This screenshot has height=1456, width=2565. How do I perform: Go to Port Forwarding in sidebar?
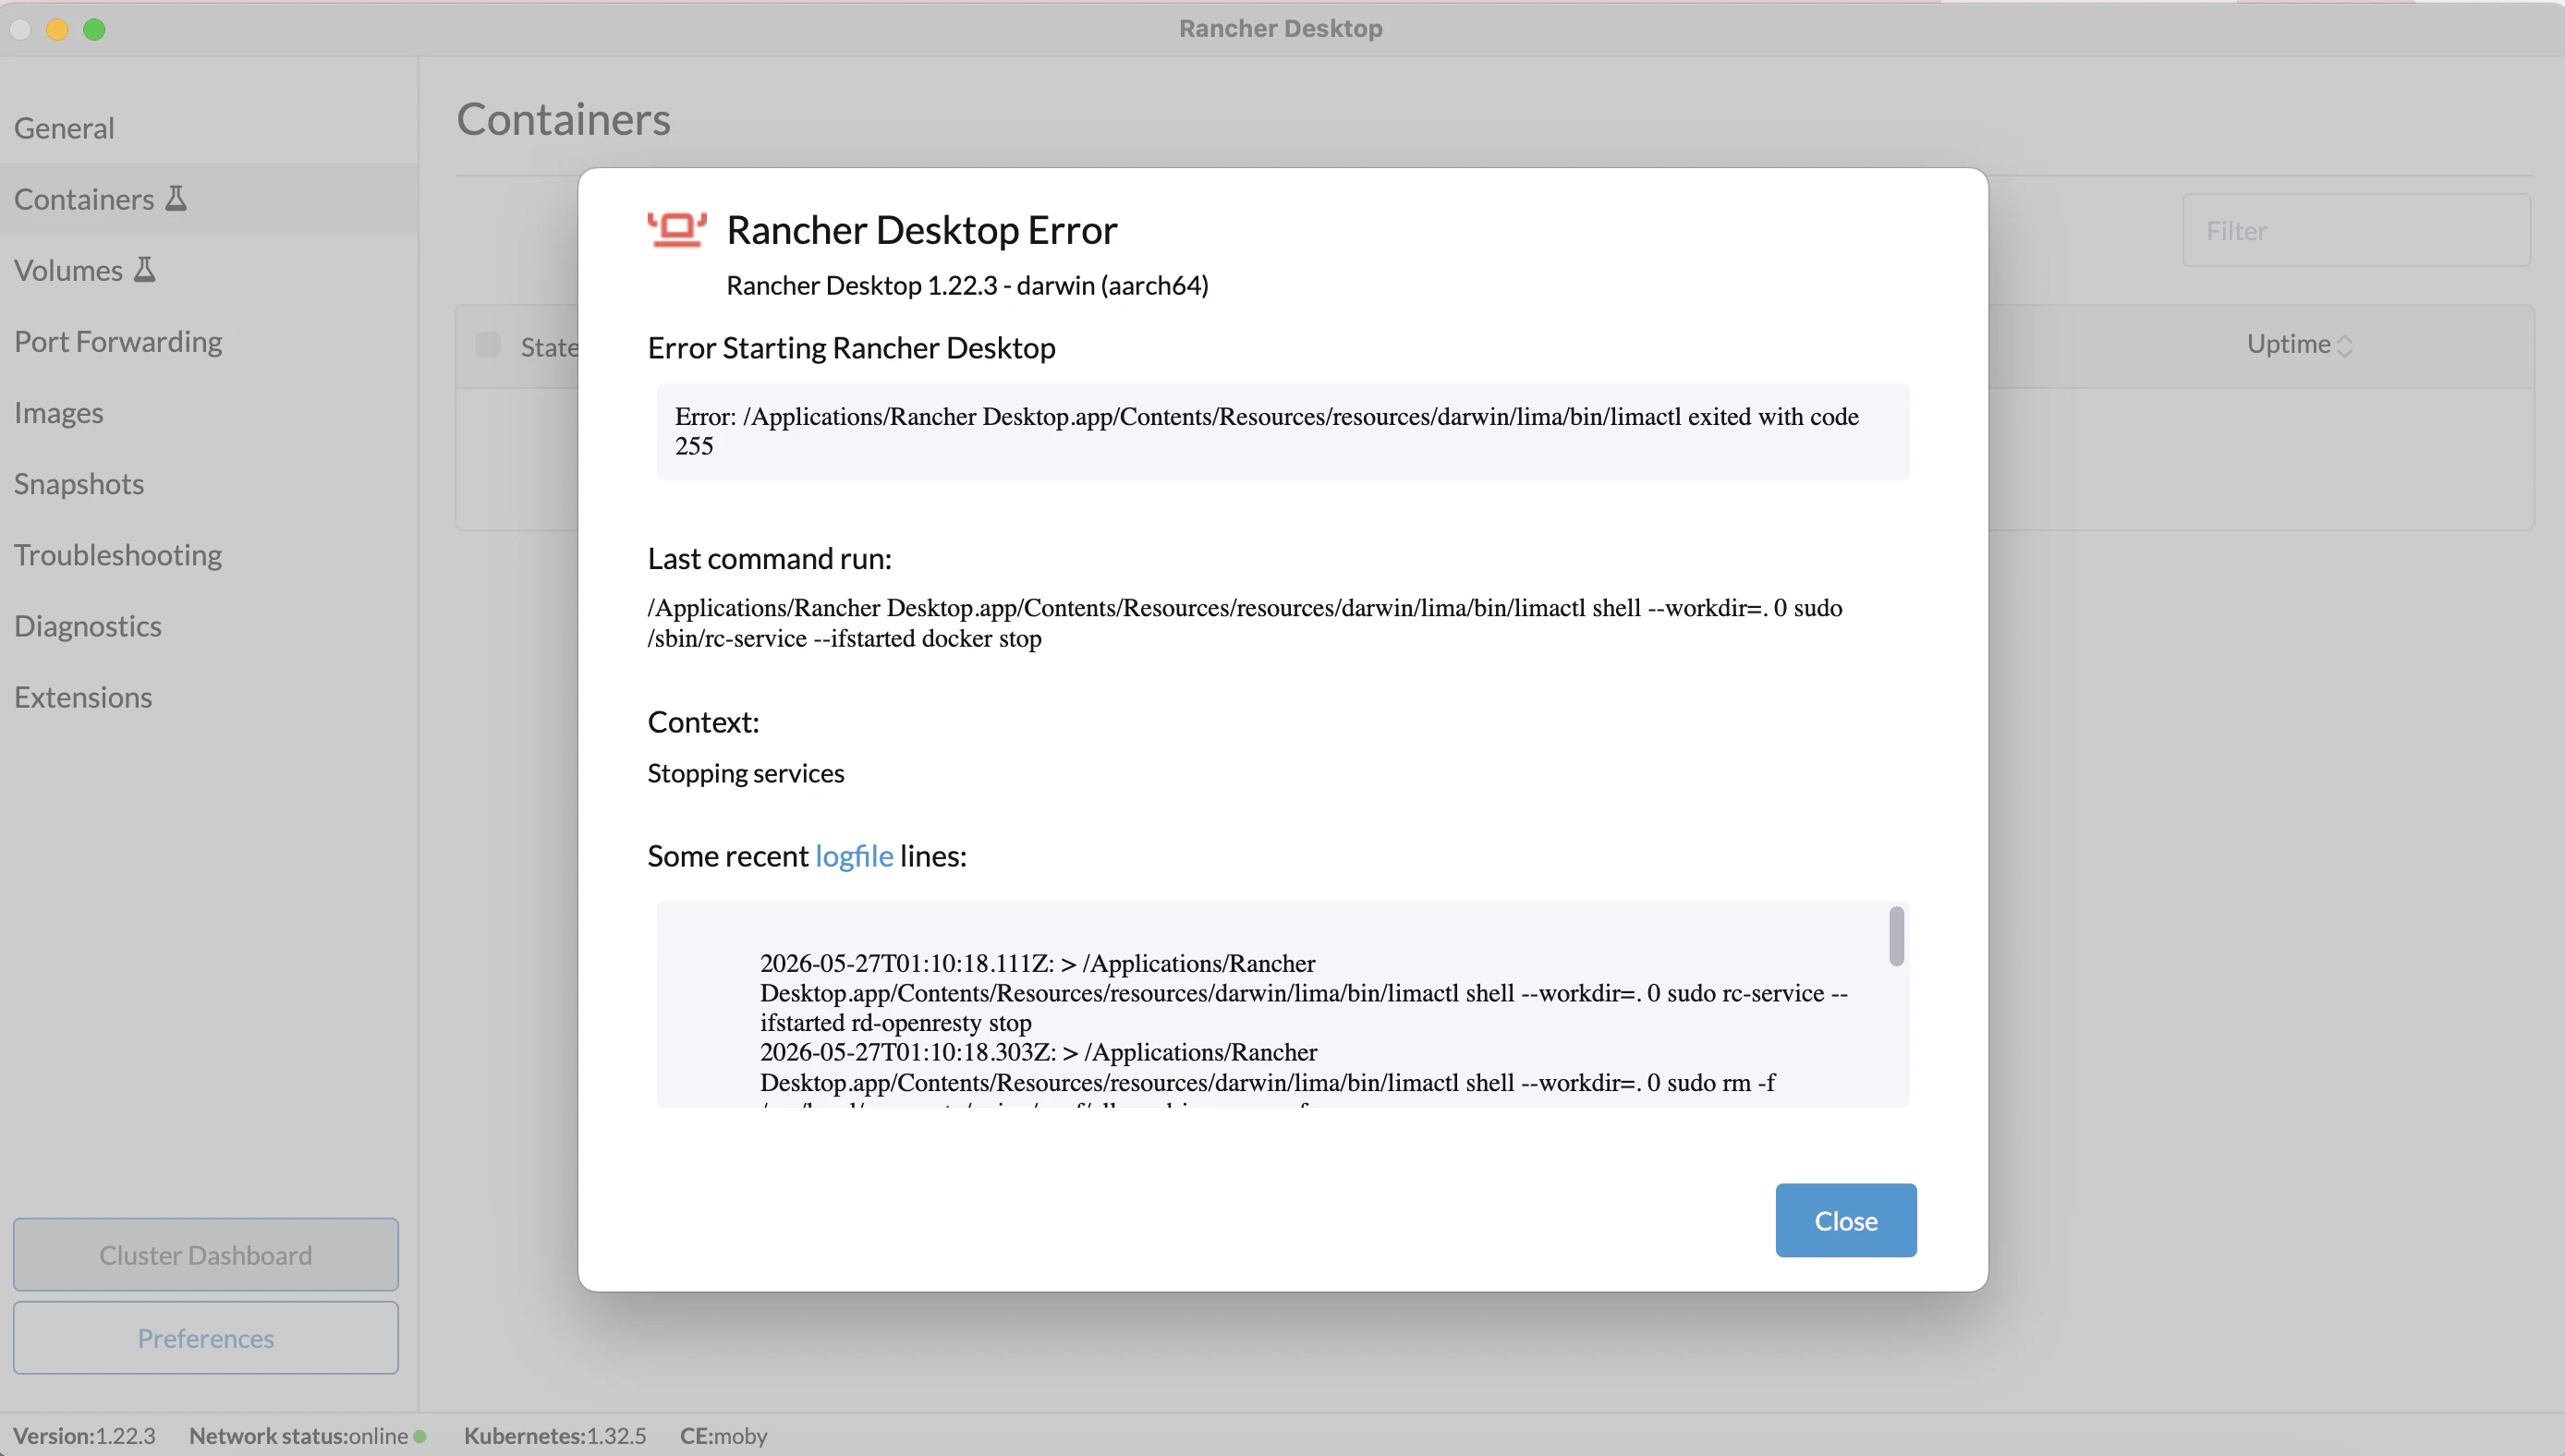209,341
